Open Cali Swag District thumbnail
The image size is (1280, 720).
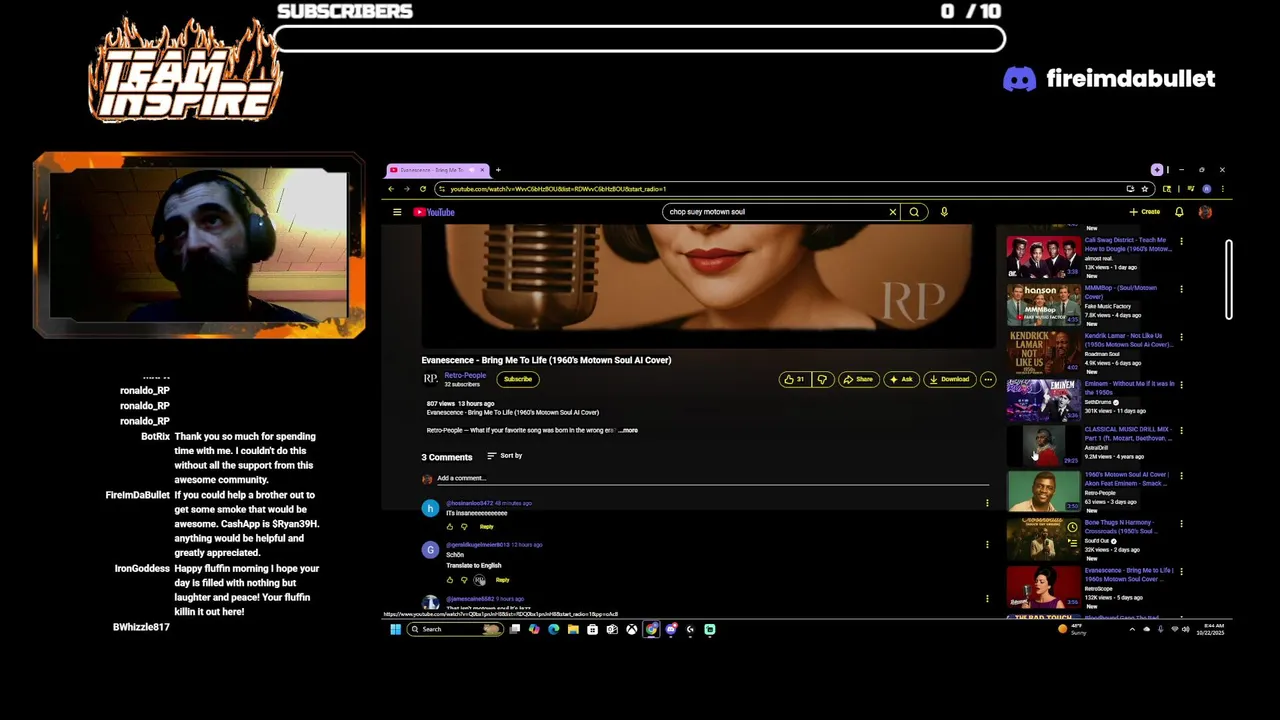[1043, 257]
